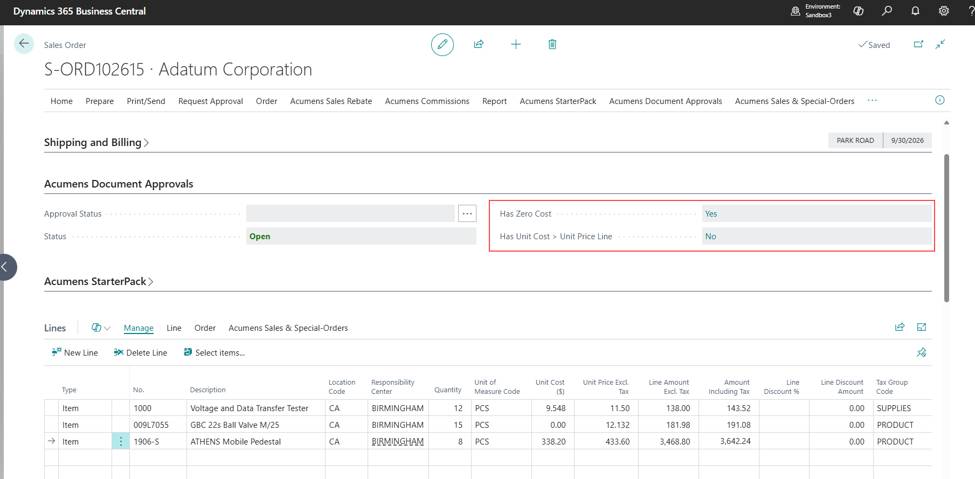Image resolution: width=975 pixels, height=479 pixels.
Task: Click Dynamics 365 Business Central title
Action: click(x=80, y=11)
